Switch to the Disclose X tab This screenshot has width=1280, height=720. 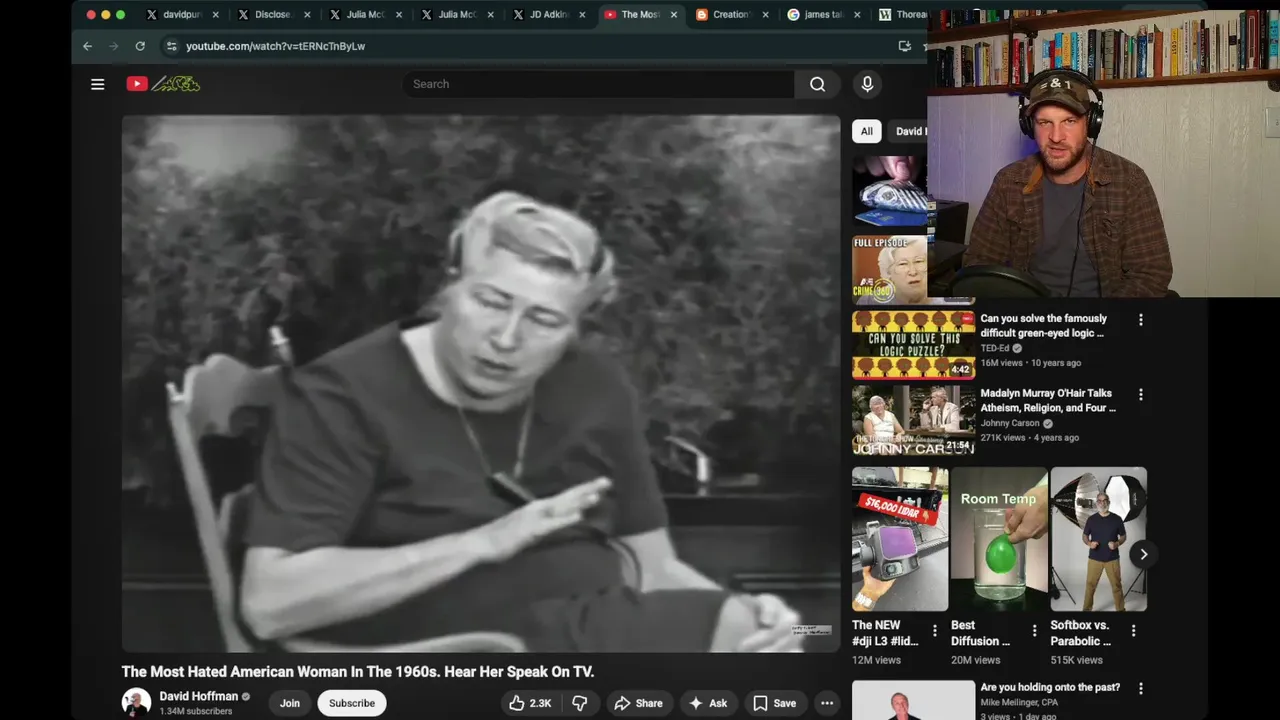[273, 15]
